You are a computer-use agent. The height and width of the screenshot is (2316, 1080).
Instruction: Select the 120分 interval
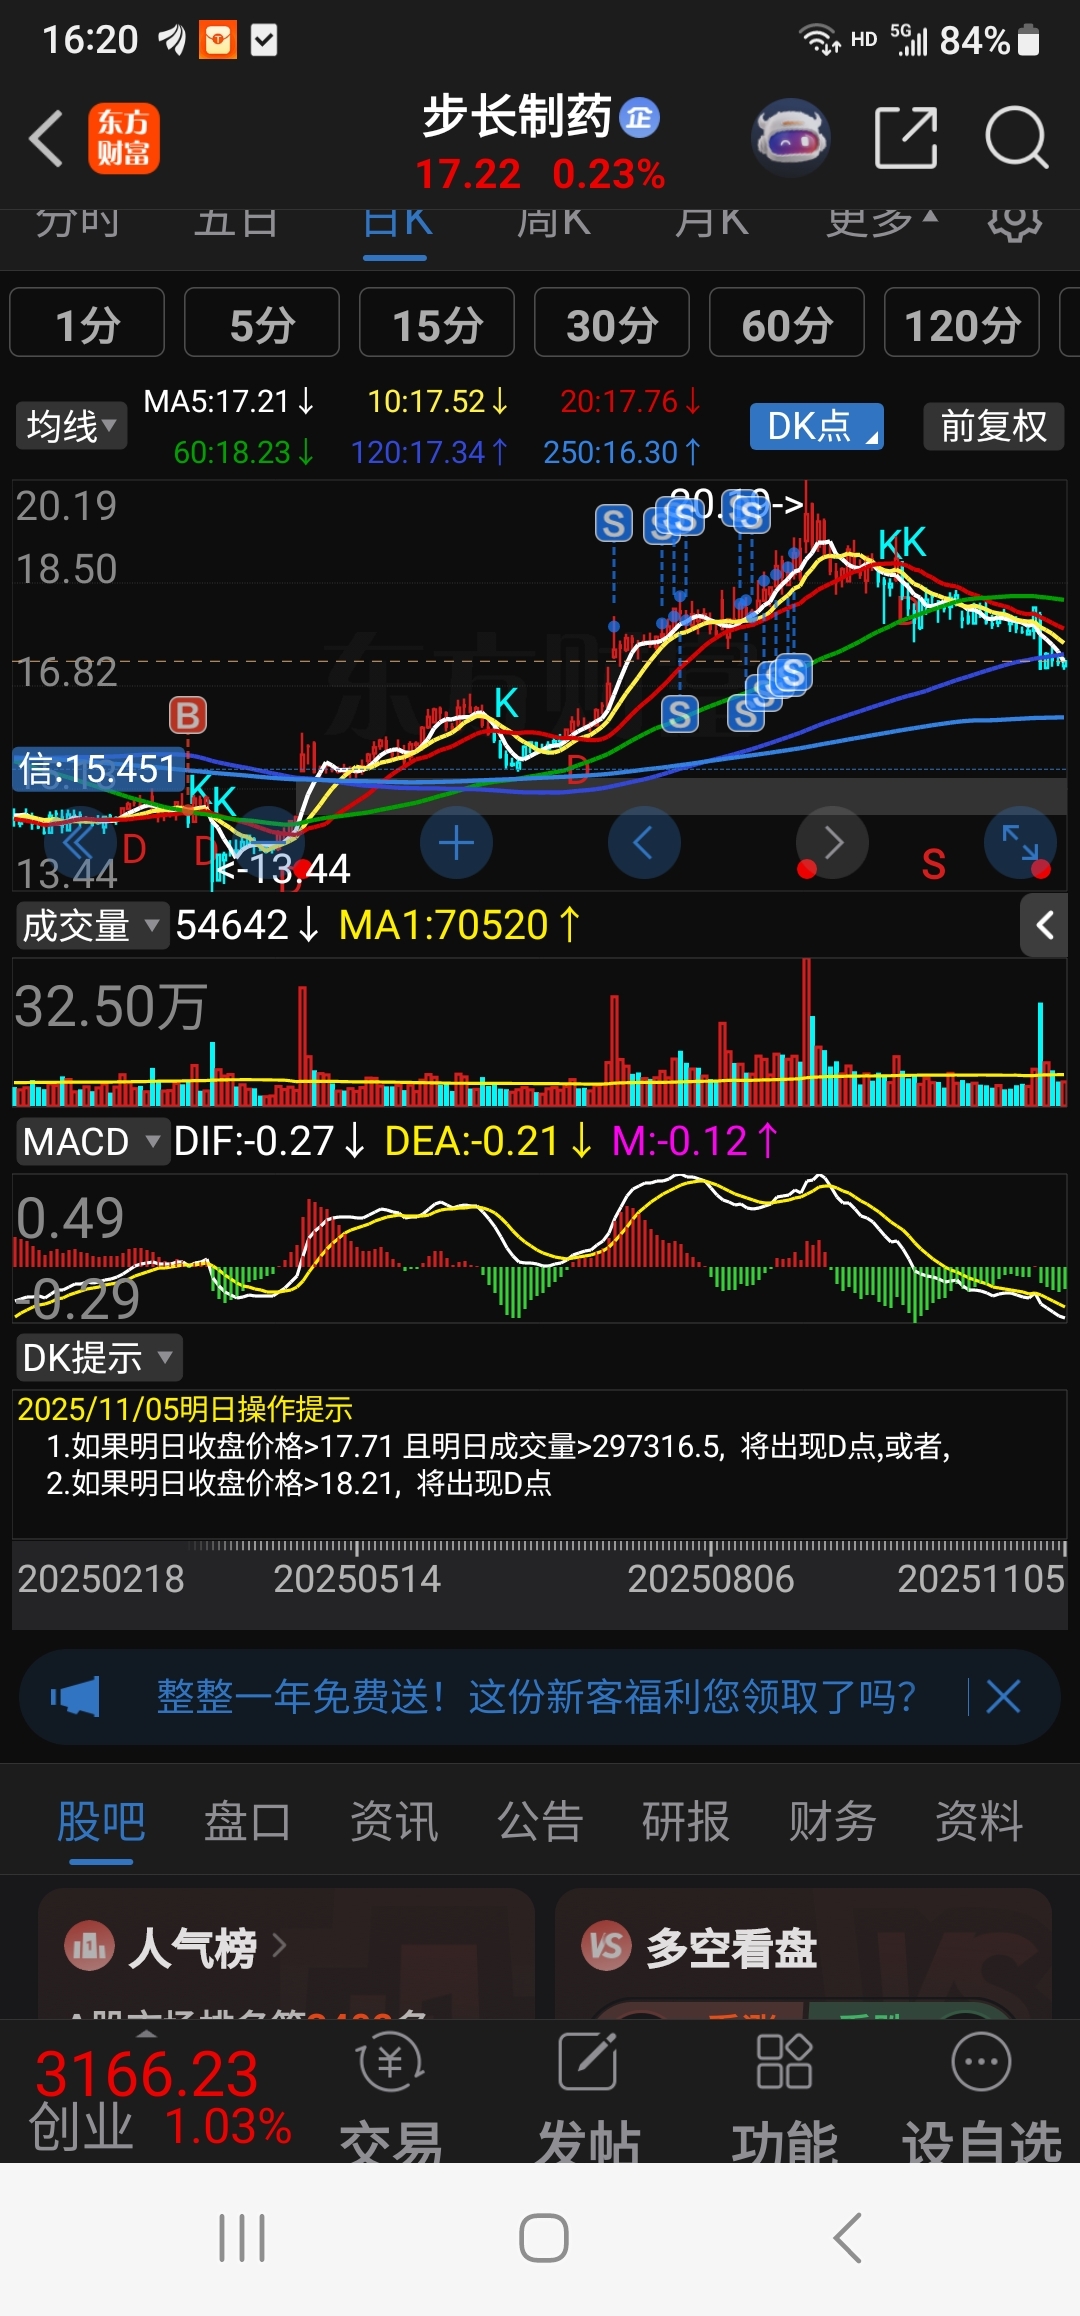[x=962, y=322]
